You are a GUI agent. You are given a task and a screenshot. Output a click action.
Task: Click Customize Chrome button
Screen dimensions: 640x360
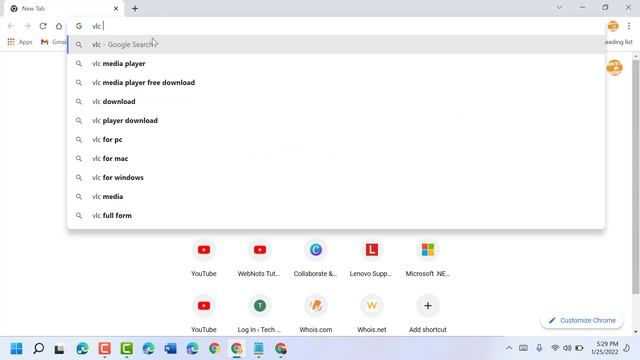point(582,320)
